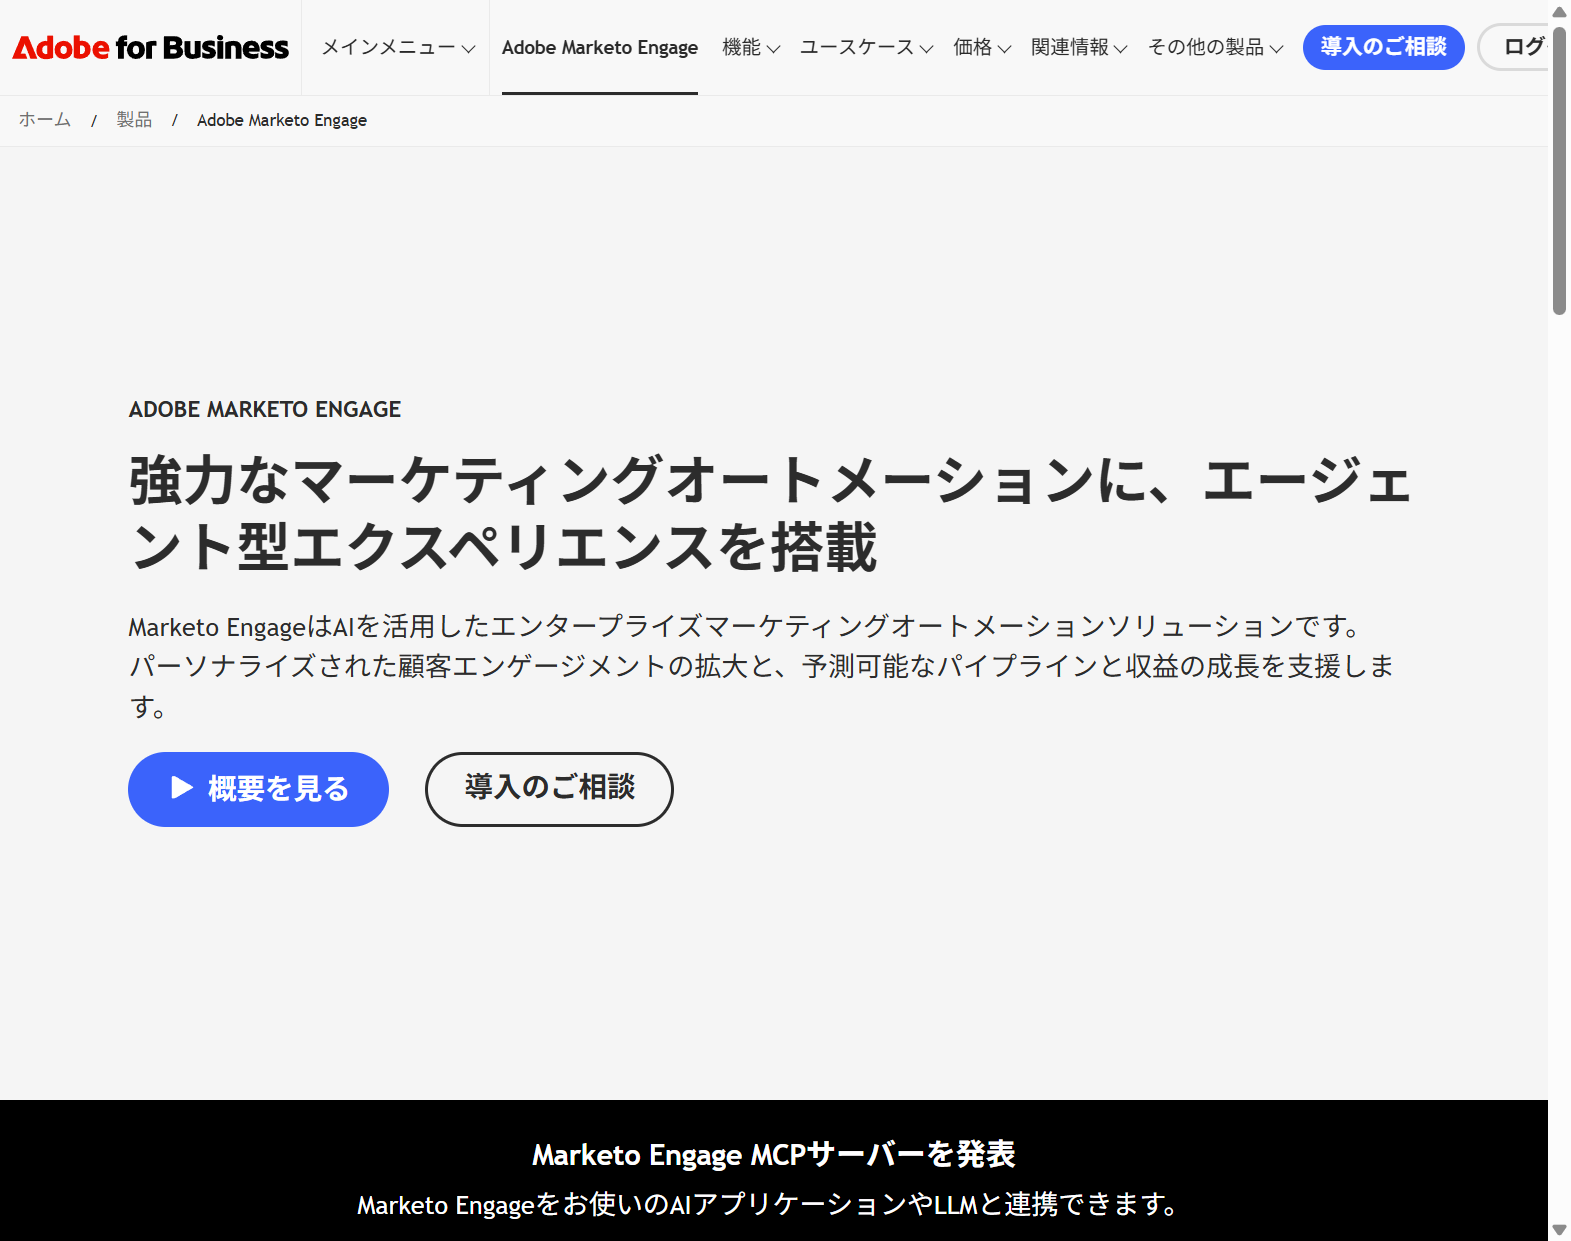Click the scrollbar down arrow

(1559, 1229)
